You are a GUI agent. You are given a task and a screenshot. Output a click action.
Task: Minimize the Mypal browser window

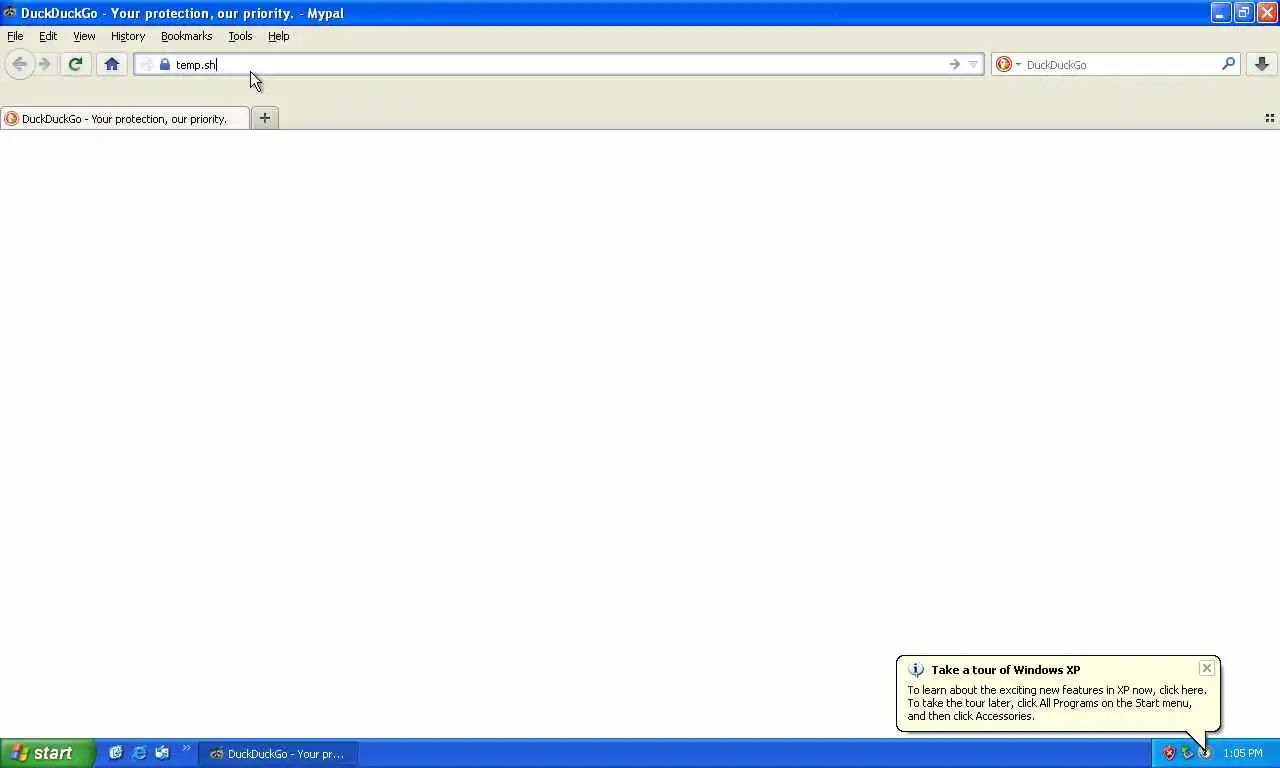pos(1221,13)
